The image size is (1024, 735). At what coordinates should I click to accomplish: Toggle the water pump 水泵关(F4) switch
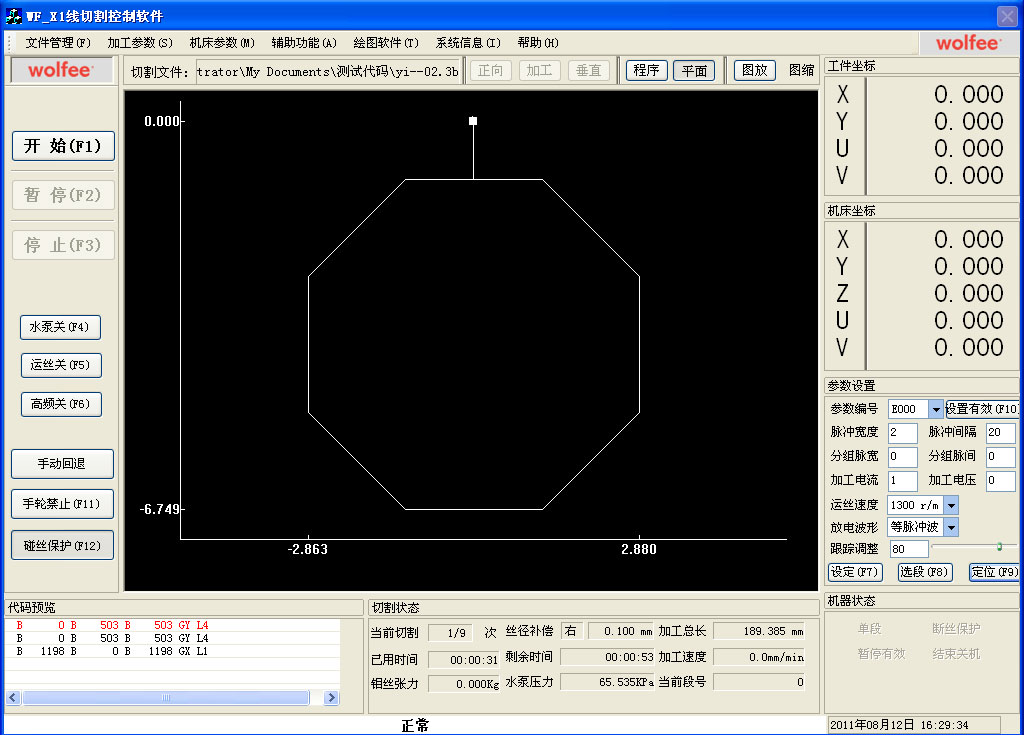[x=60, y=327]
